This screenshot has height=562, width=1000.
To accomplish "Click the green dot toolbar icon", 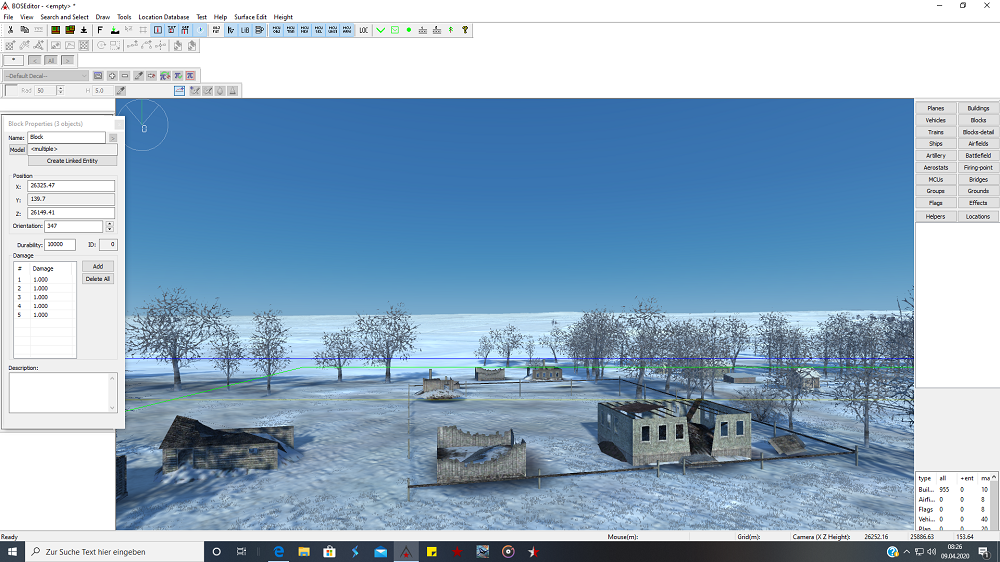I will (409, 30).
